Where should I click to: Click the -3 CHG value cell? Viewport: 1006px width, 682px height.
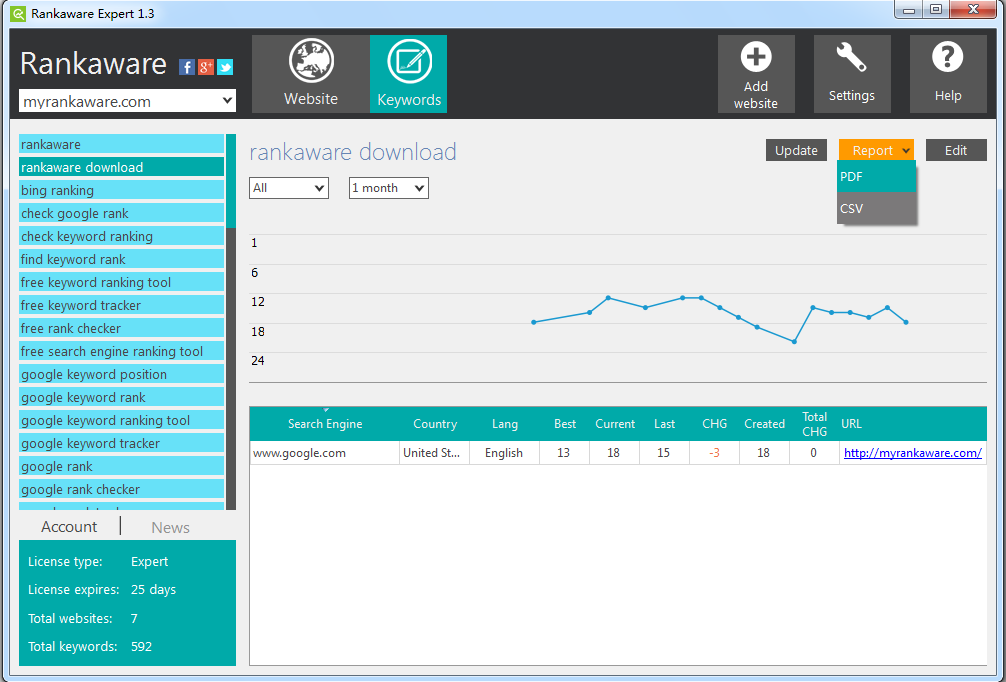[715, 453]
